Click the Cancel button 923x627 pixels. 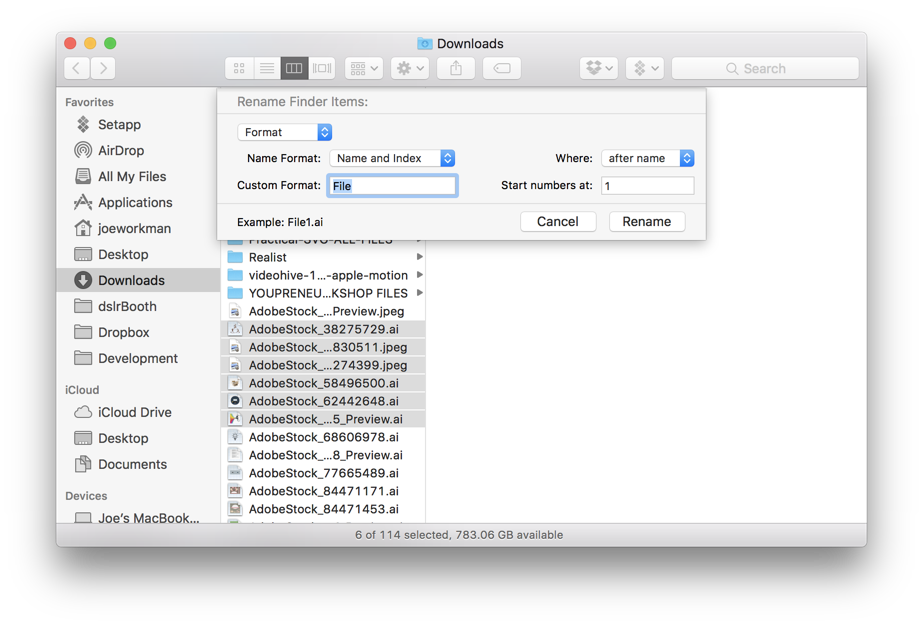(558, 221)
